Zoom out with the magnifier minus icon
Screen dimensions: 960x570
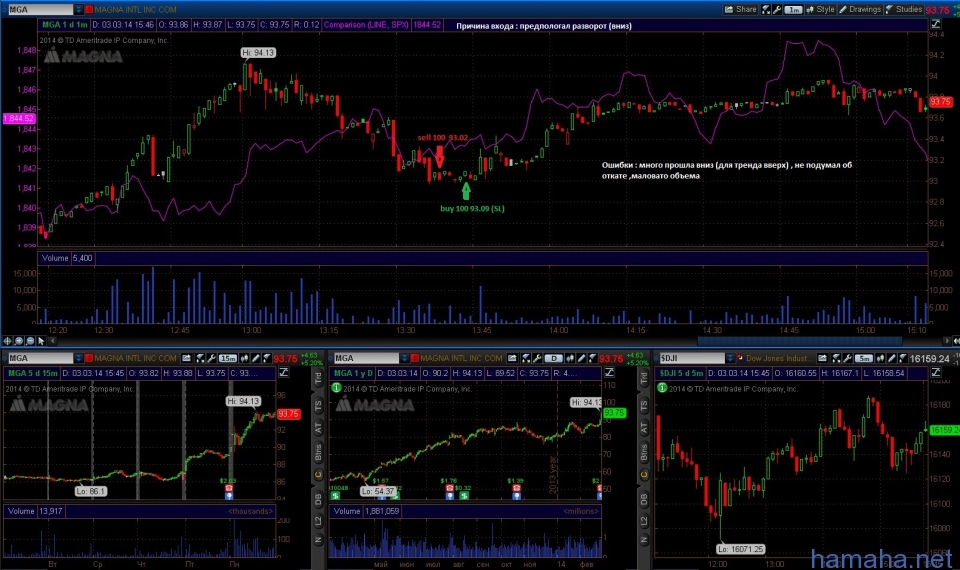[30, 340]
